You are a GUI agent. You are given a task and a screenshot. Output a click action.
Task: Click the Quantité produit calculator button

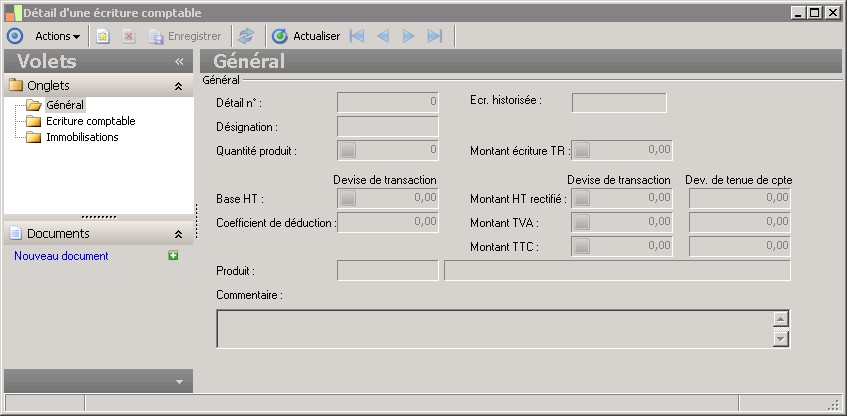pyautogui.click(x=348, y=150)
